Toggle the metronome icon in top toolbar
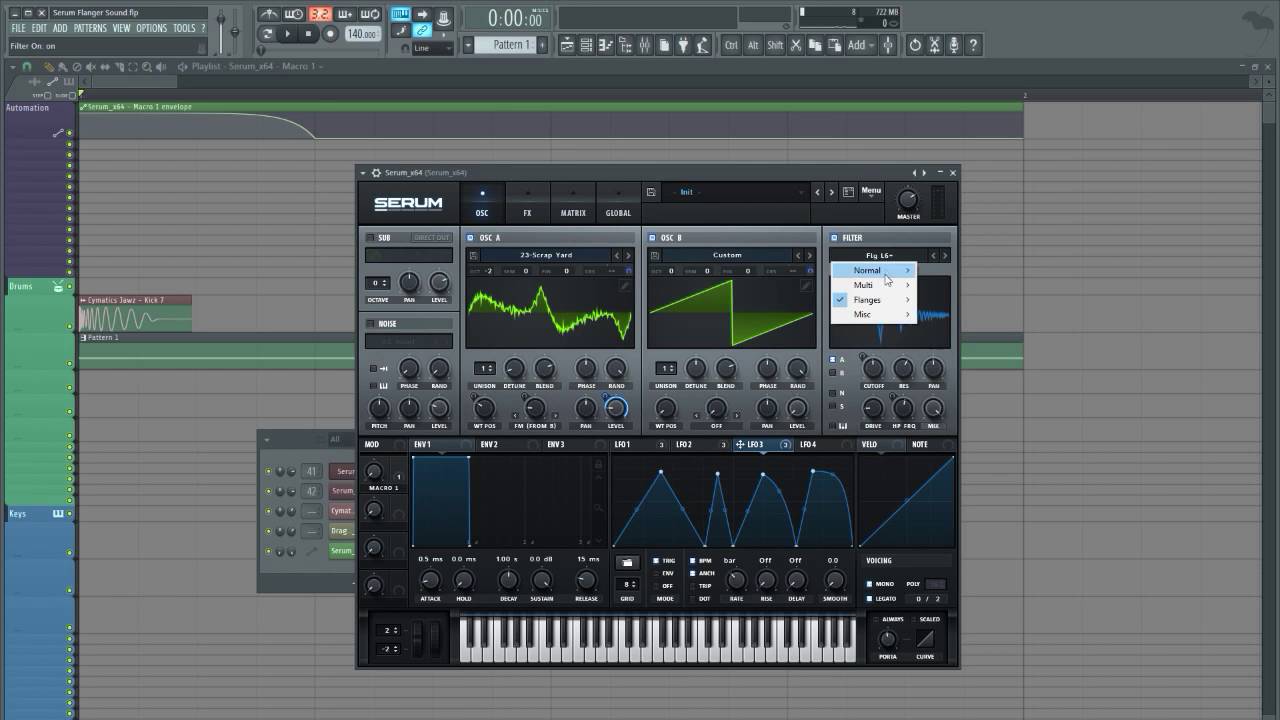Image resolution: width=1280 pixels, height=720 pixels. click(x=269, y=14)
